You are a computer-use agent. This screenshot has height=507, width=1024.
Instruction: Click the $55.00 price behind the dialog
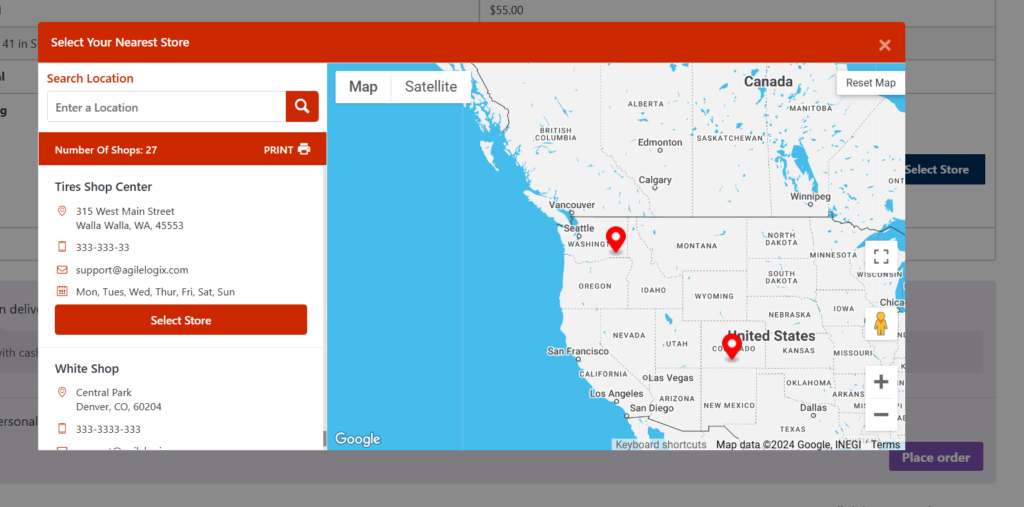506,10
